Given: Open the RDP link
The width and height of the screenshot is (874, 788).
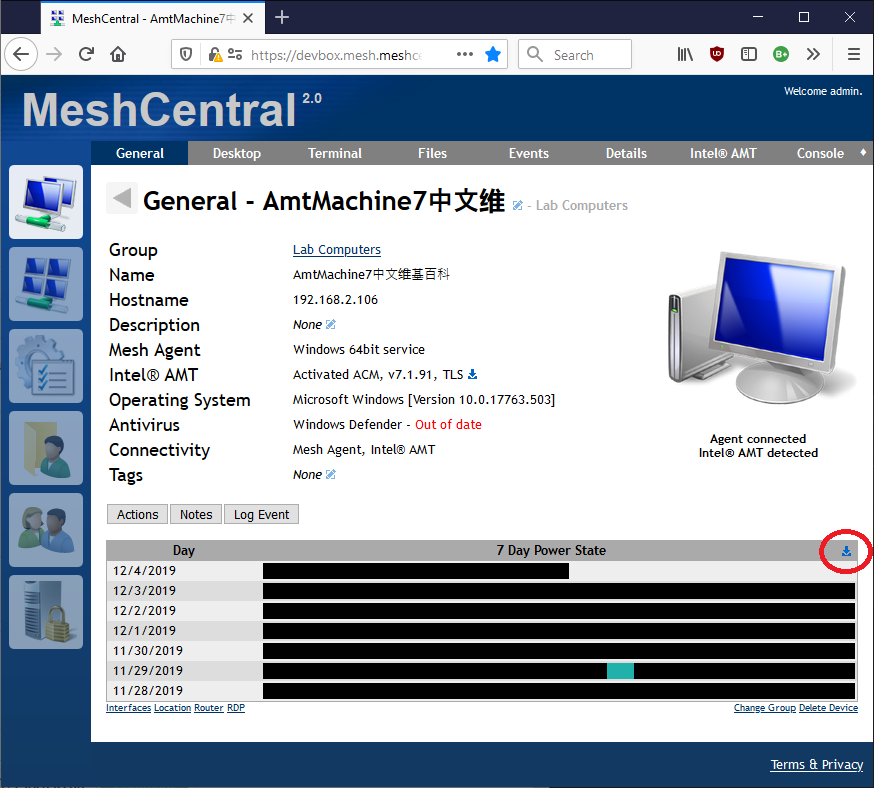Looking at the screenshot, I should tap(236, 708).
